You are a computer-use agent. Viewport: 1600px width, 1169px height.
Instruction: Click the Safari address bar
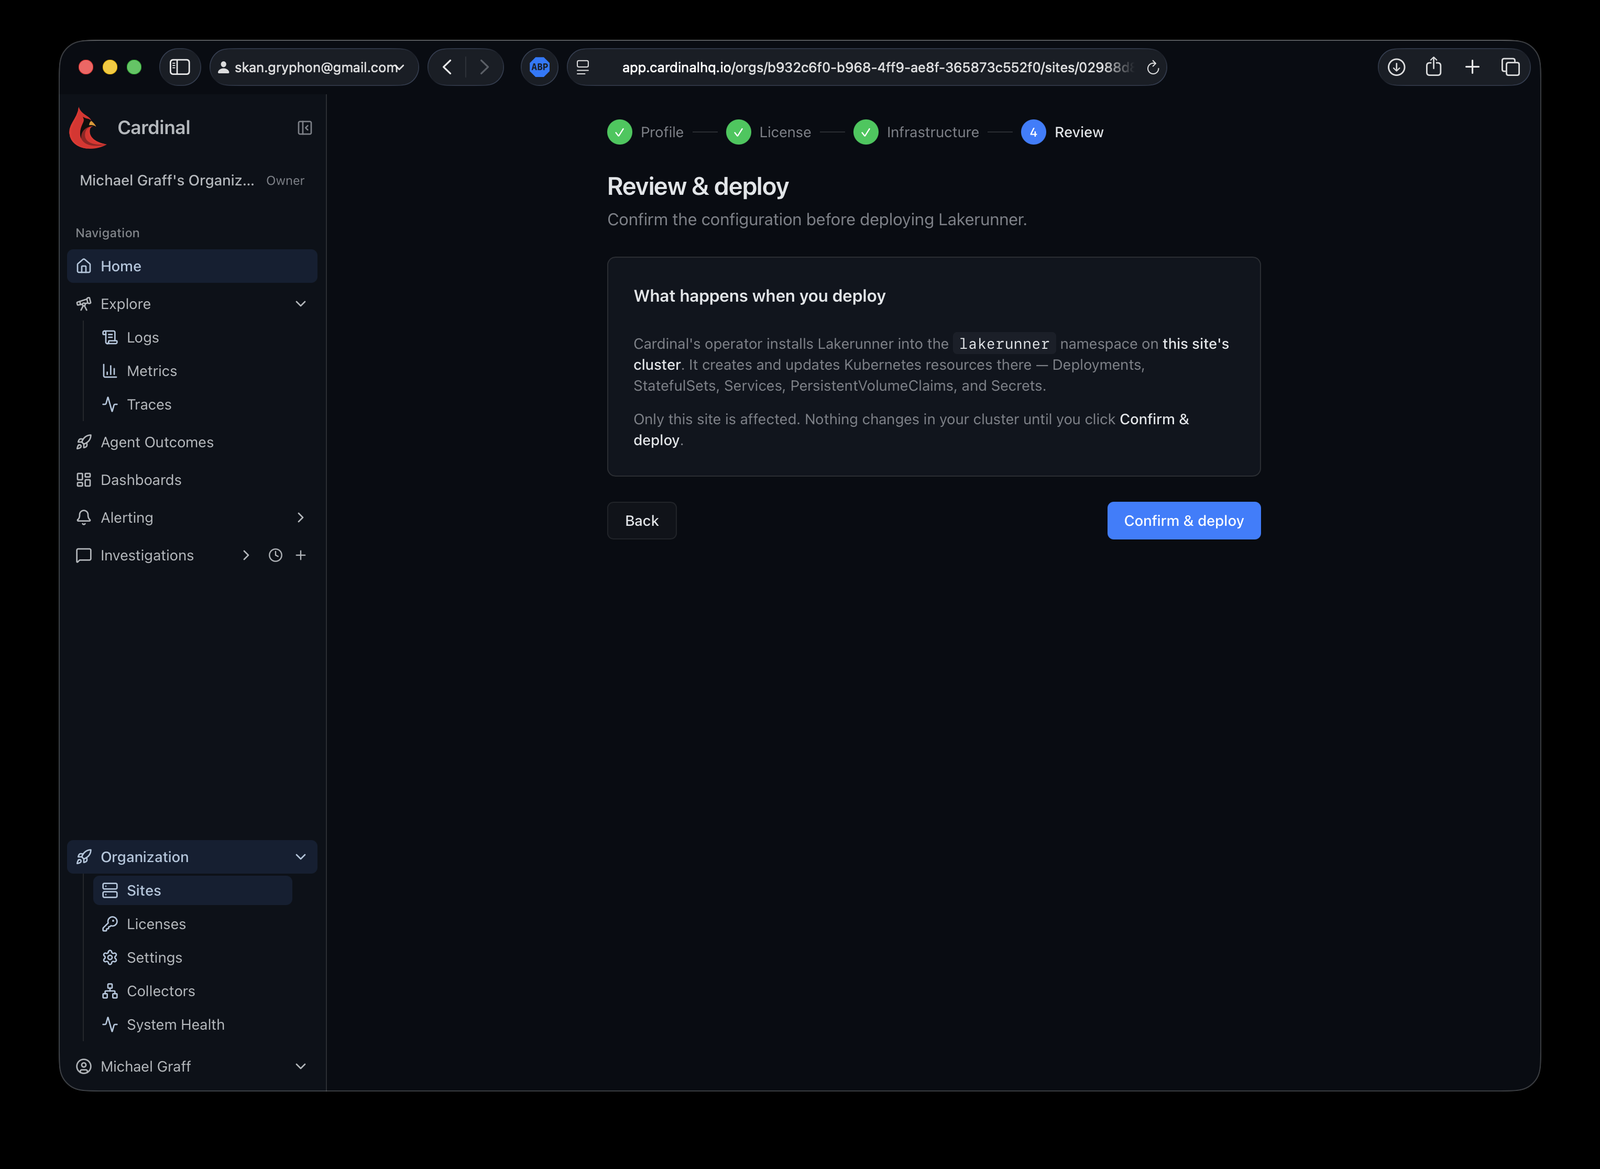[x=867, y=67]
